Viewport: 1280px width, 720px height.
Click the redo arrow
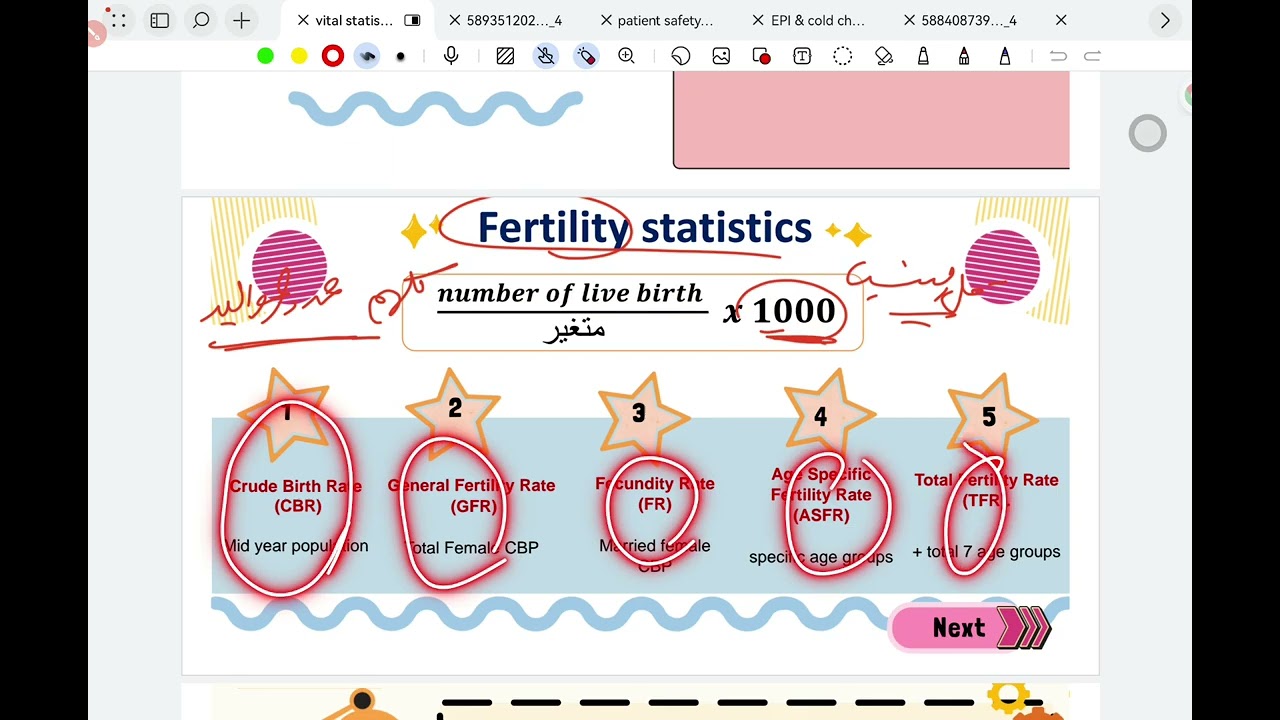pos(1093,56)
